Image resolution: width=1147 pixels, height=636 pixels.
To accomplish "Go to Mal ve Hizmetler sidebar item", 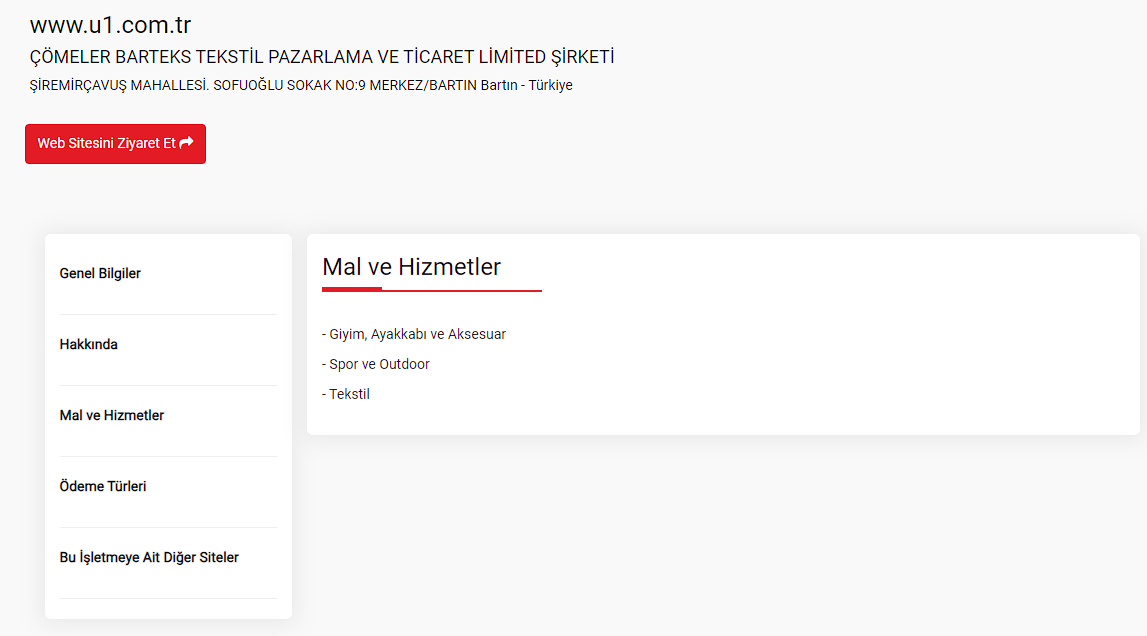I will point(112,415).
